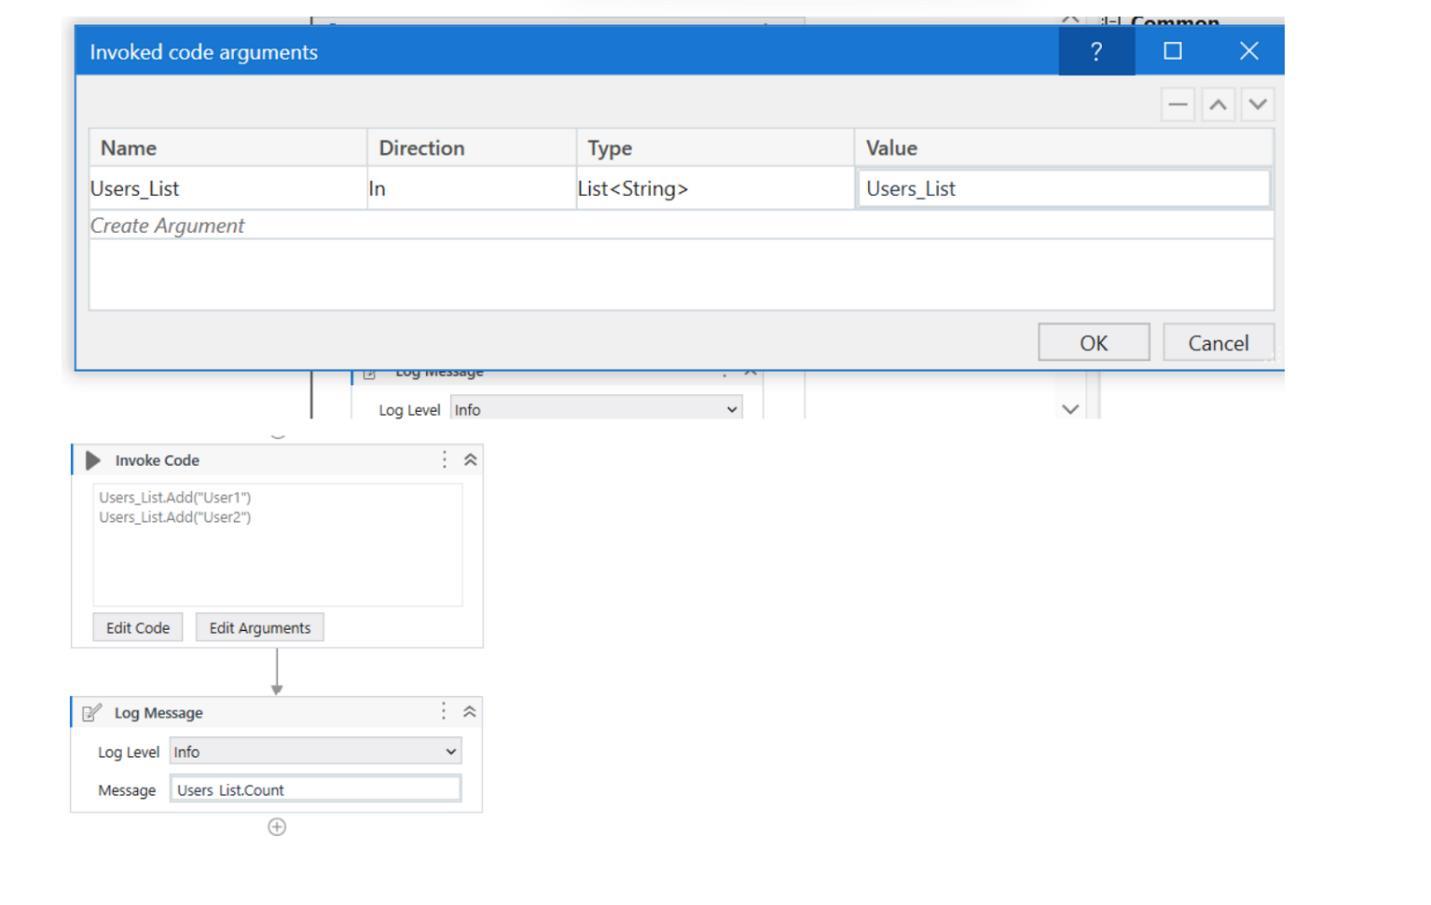Click the Type column header
The height and width of the screenshot is (905, 1431).
click(715, 148)
